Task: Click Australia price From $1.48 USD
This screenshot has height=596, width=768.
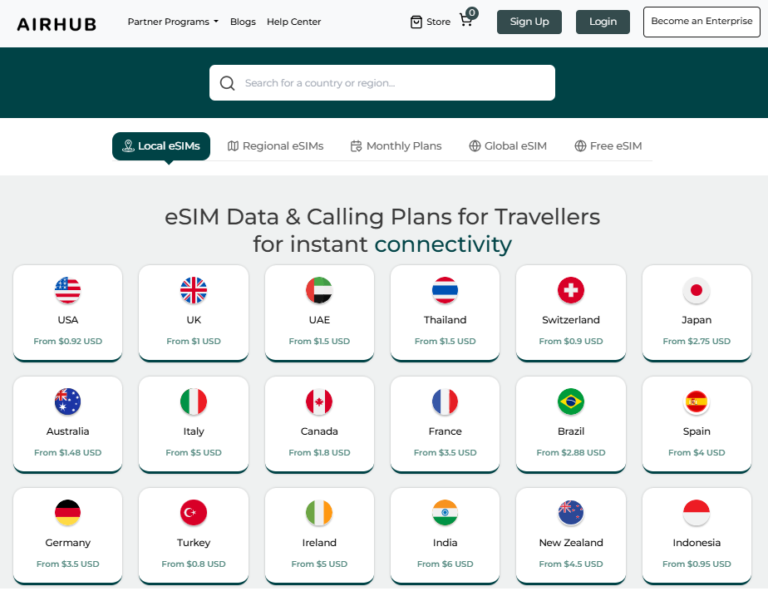Action: 68,453
